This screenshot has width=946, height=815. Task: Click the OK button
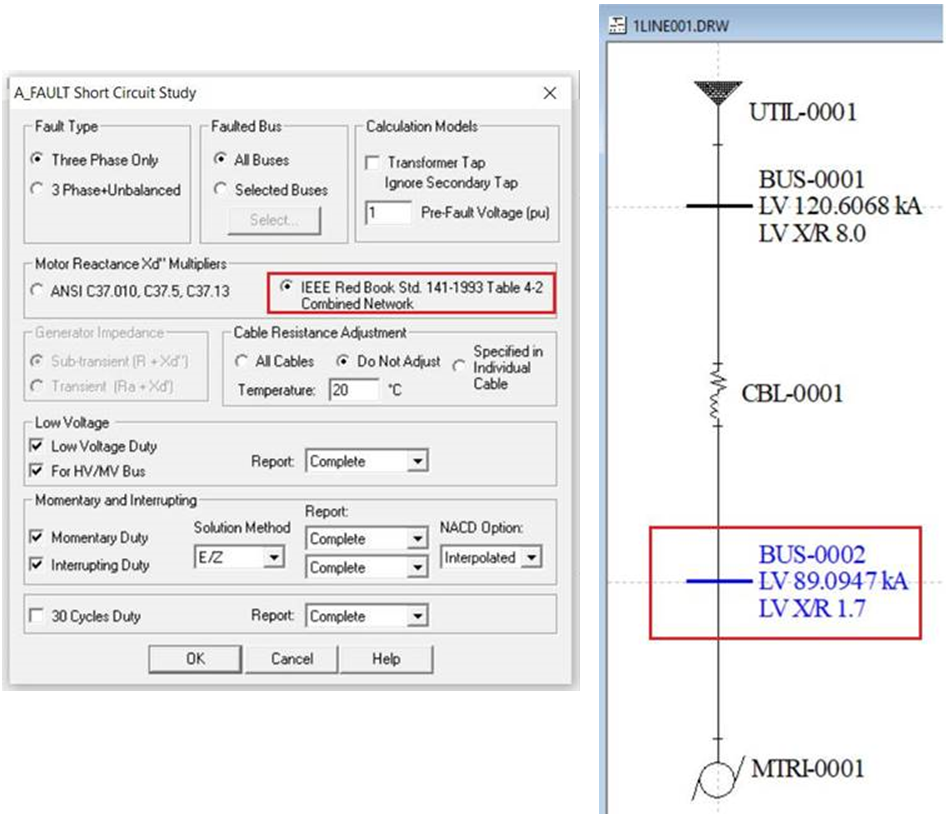tap(195, 659)
